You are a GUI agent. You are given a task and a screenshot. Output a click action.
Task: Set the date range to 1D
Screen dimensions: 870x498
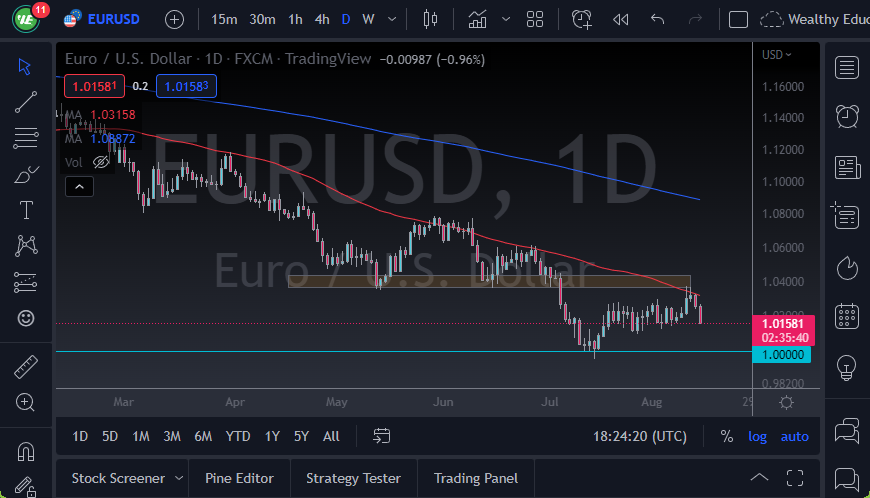click(80, 436)
